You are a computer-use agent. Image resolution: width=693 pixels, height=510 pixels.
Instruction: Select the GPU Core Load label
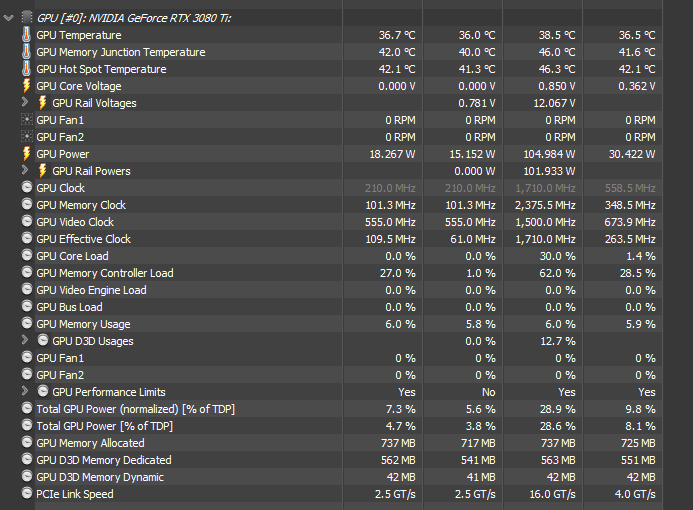[72, 256]
